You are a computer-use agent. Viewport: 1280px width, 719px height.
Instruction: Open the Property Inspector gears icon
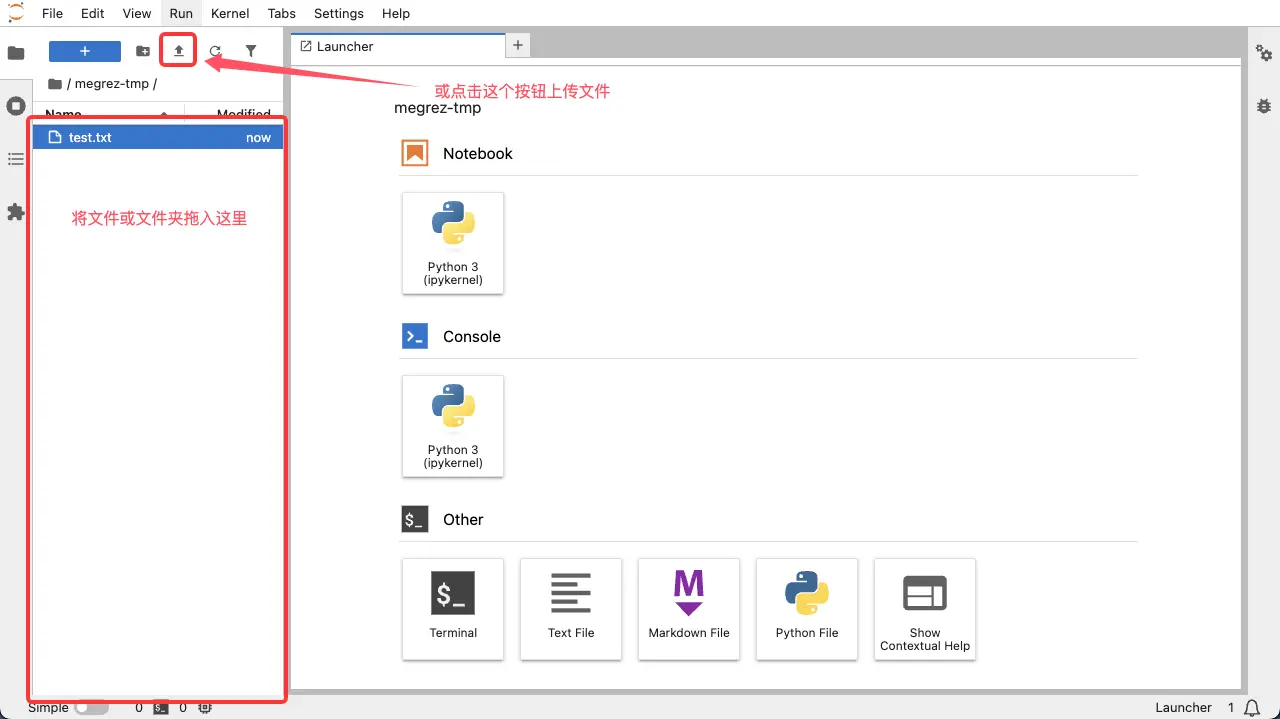[x=1263, y=52]
